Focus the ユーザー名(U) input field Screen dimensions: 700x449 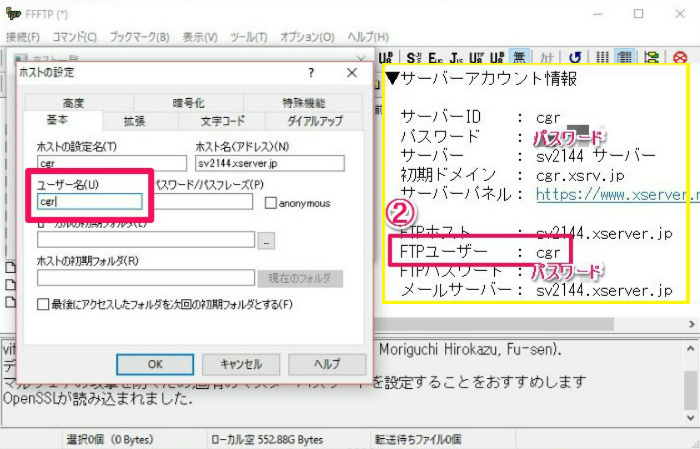(90, 201)
